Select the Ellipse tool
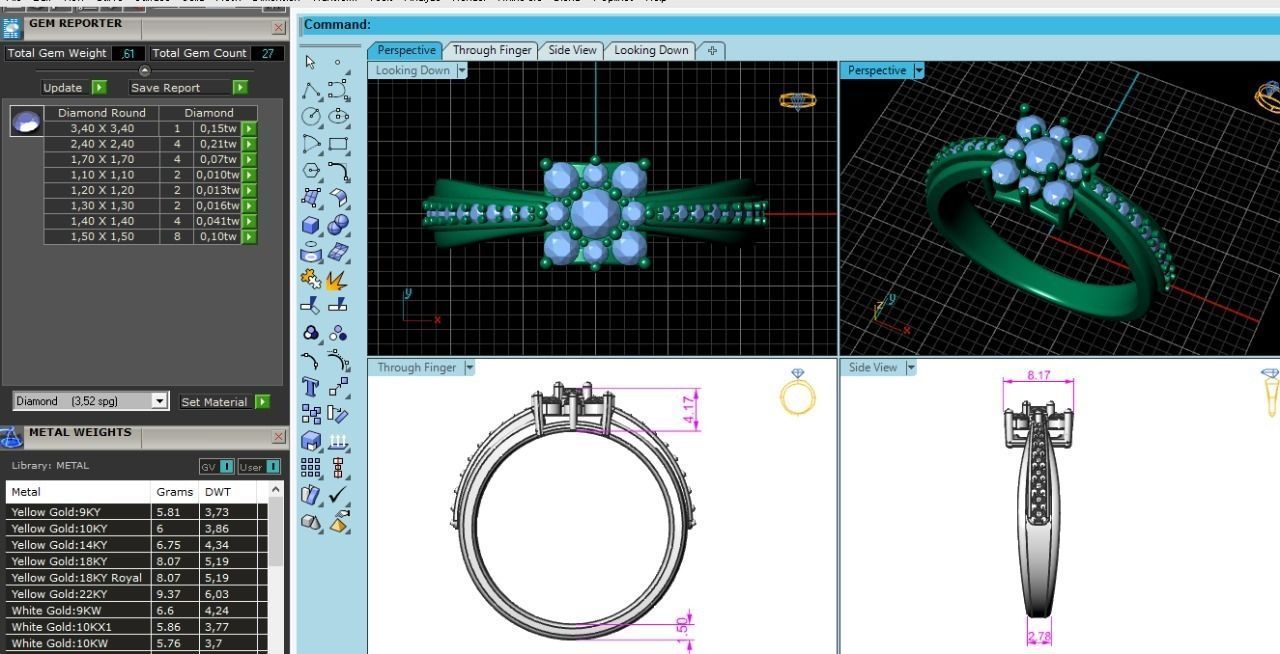Screen dimensions: 1280x654 (x=338, y=116)
